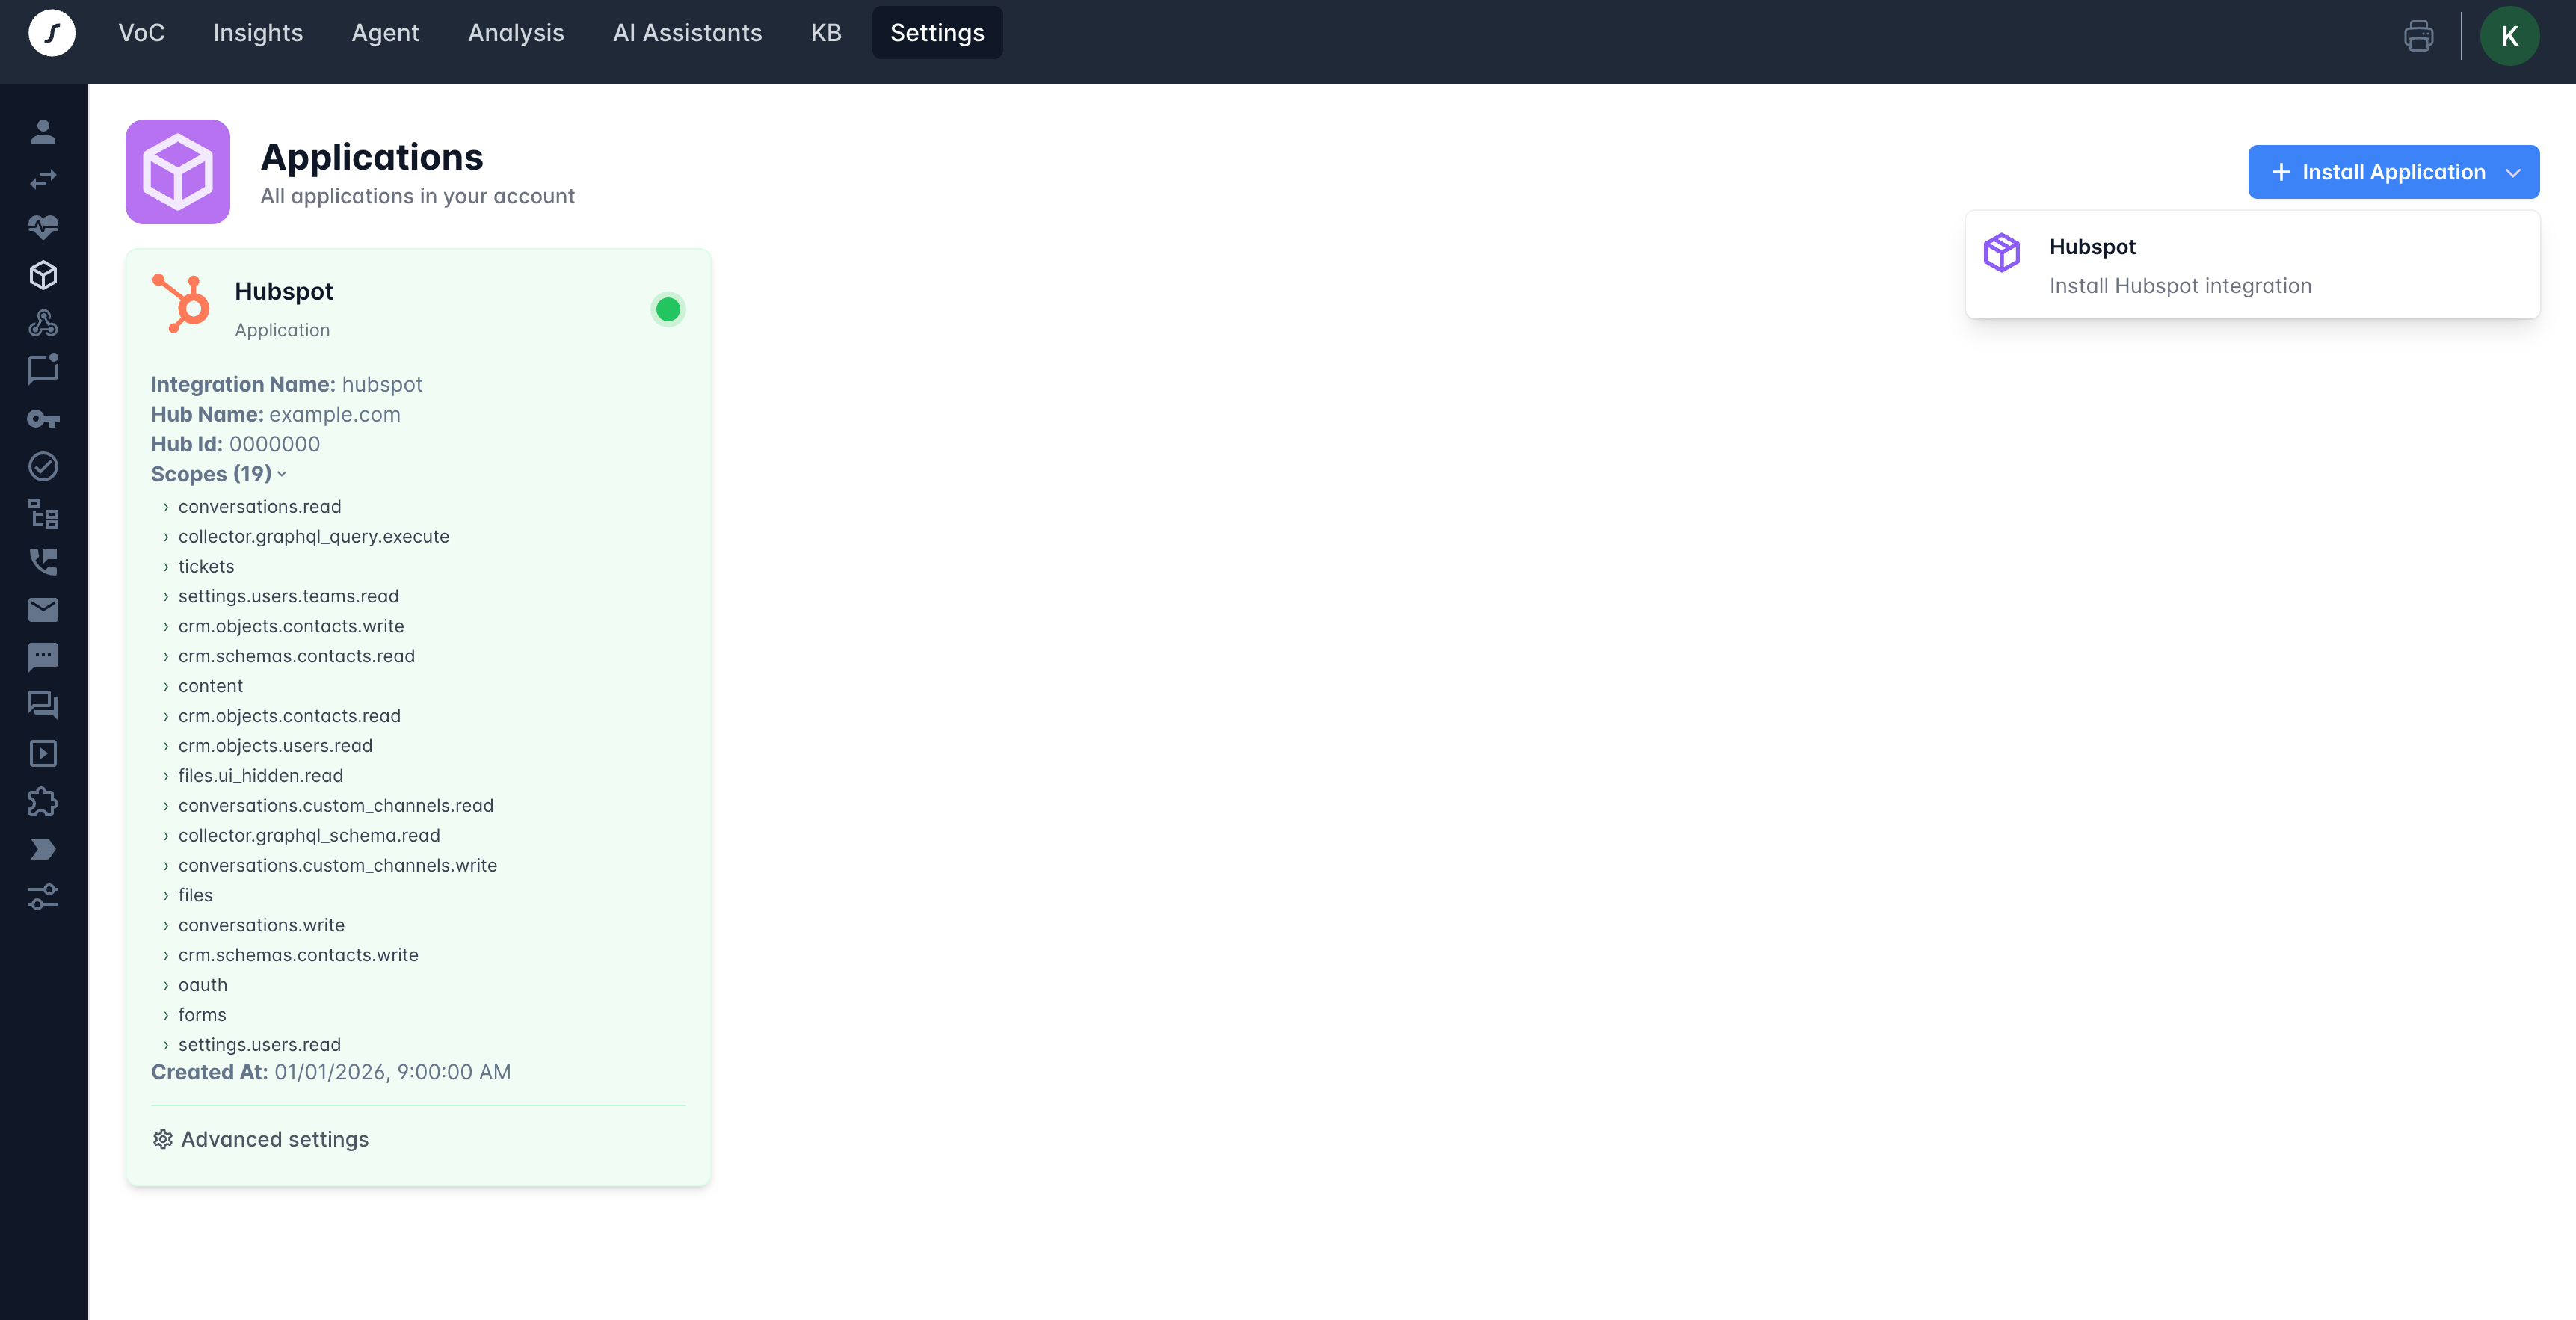Expand the files.ui_hidden.read scope
This screenshot has height=1320, width=2576.
click(253, 776)
